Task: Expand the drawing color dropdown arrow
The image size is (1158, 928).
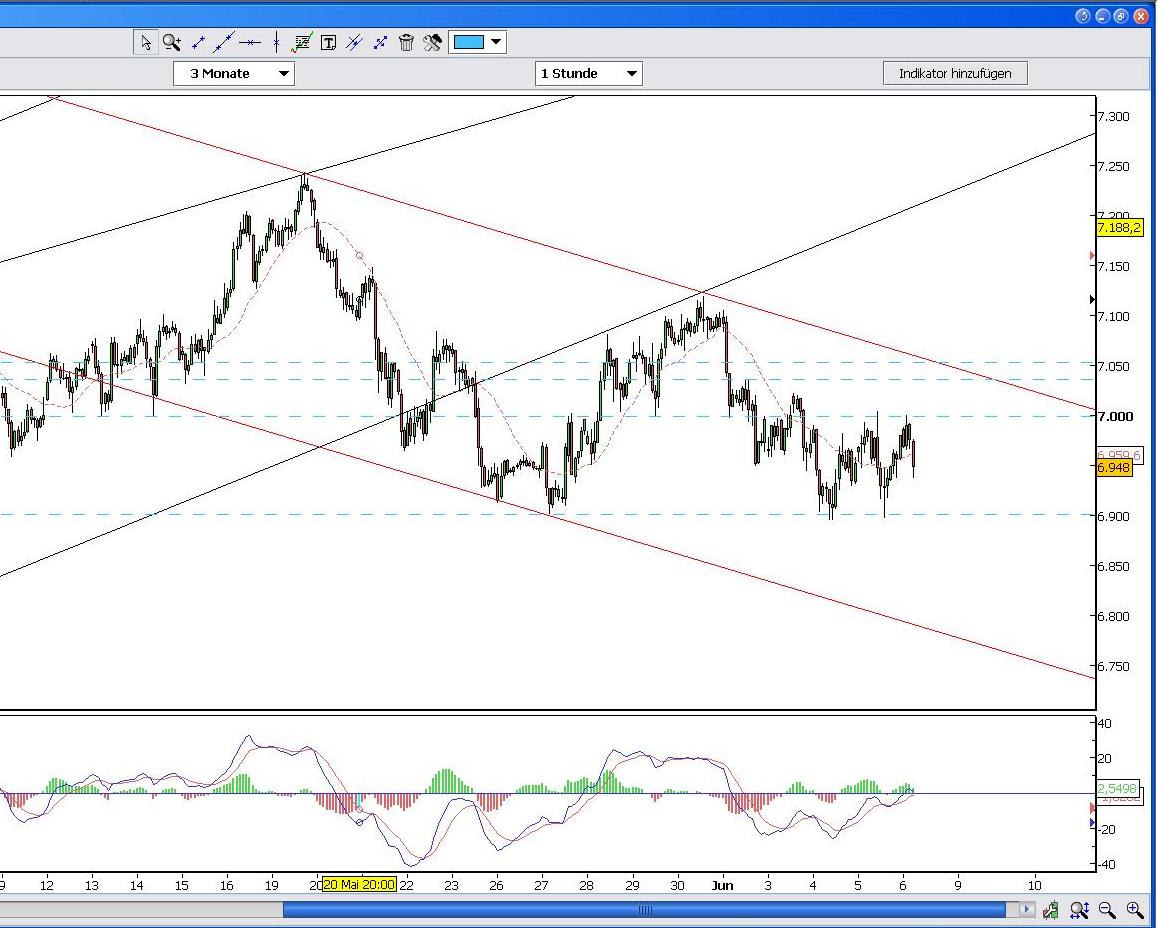Action: point(496,42)
